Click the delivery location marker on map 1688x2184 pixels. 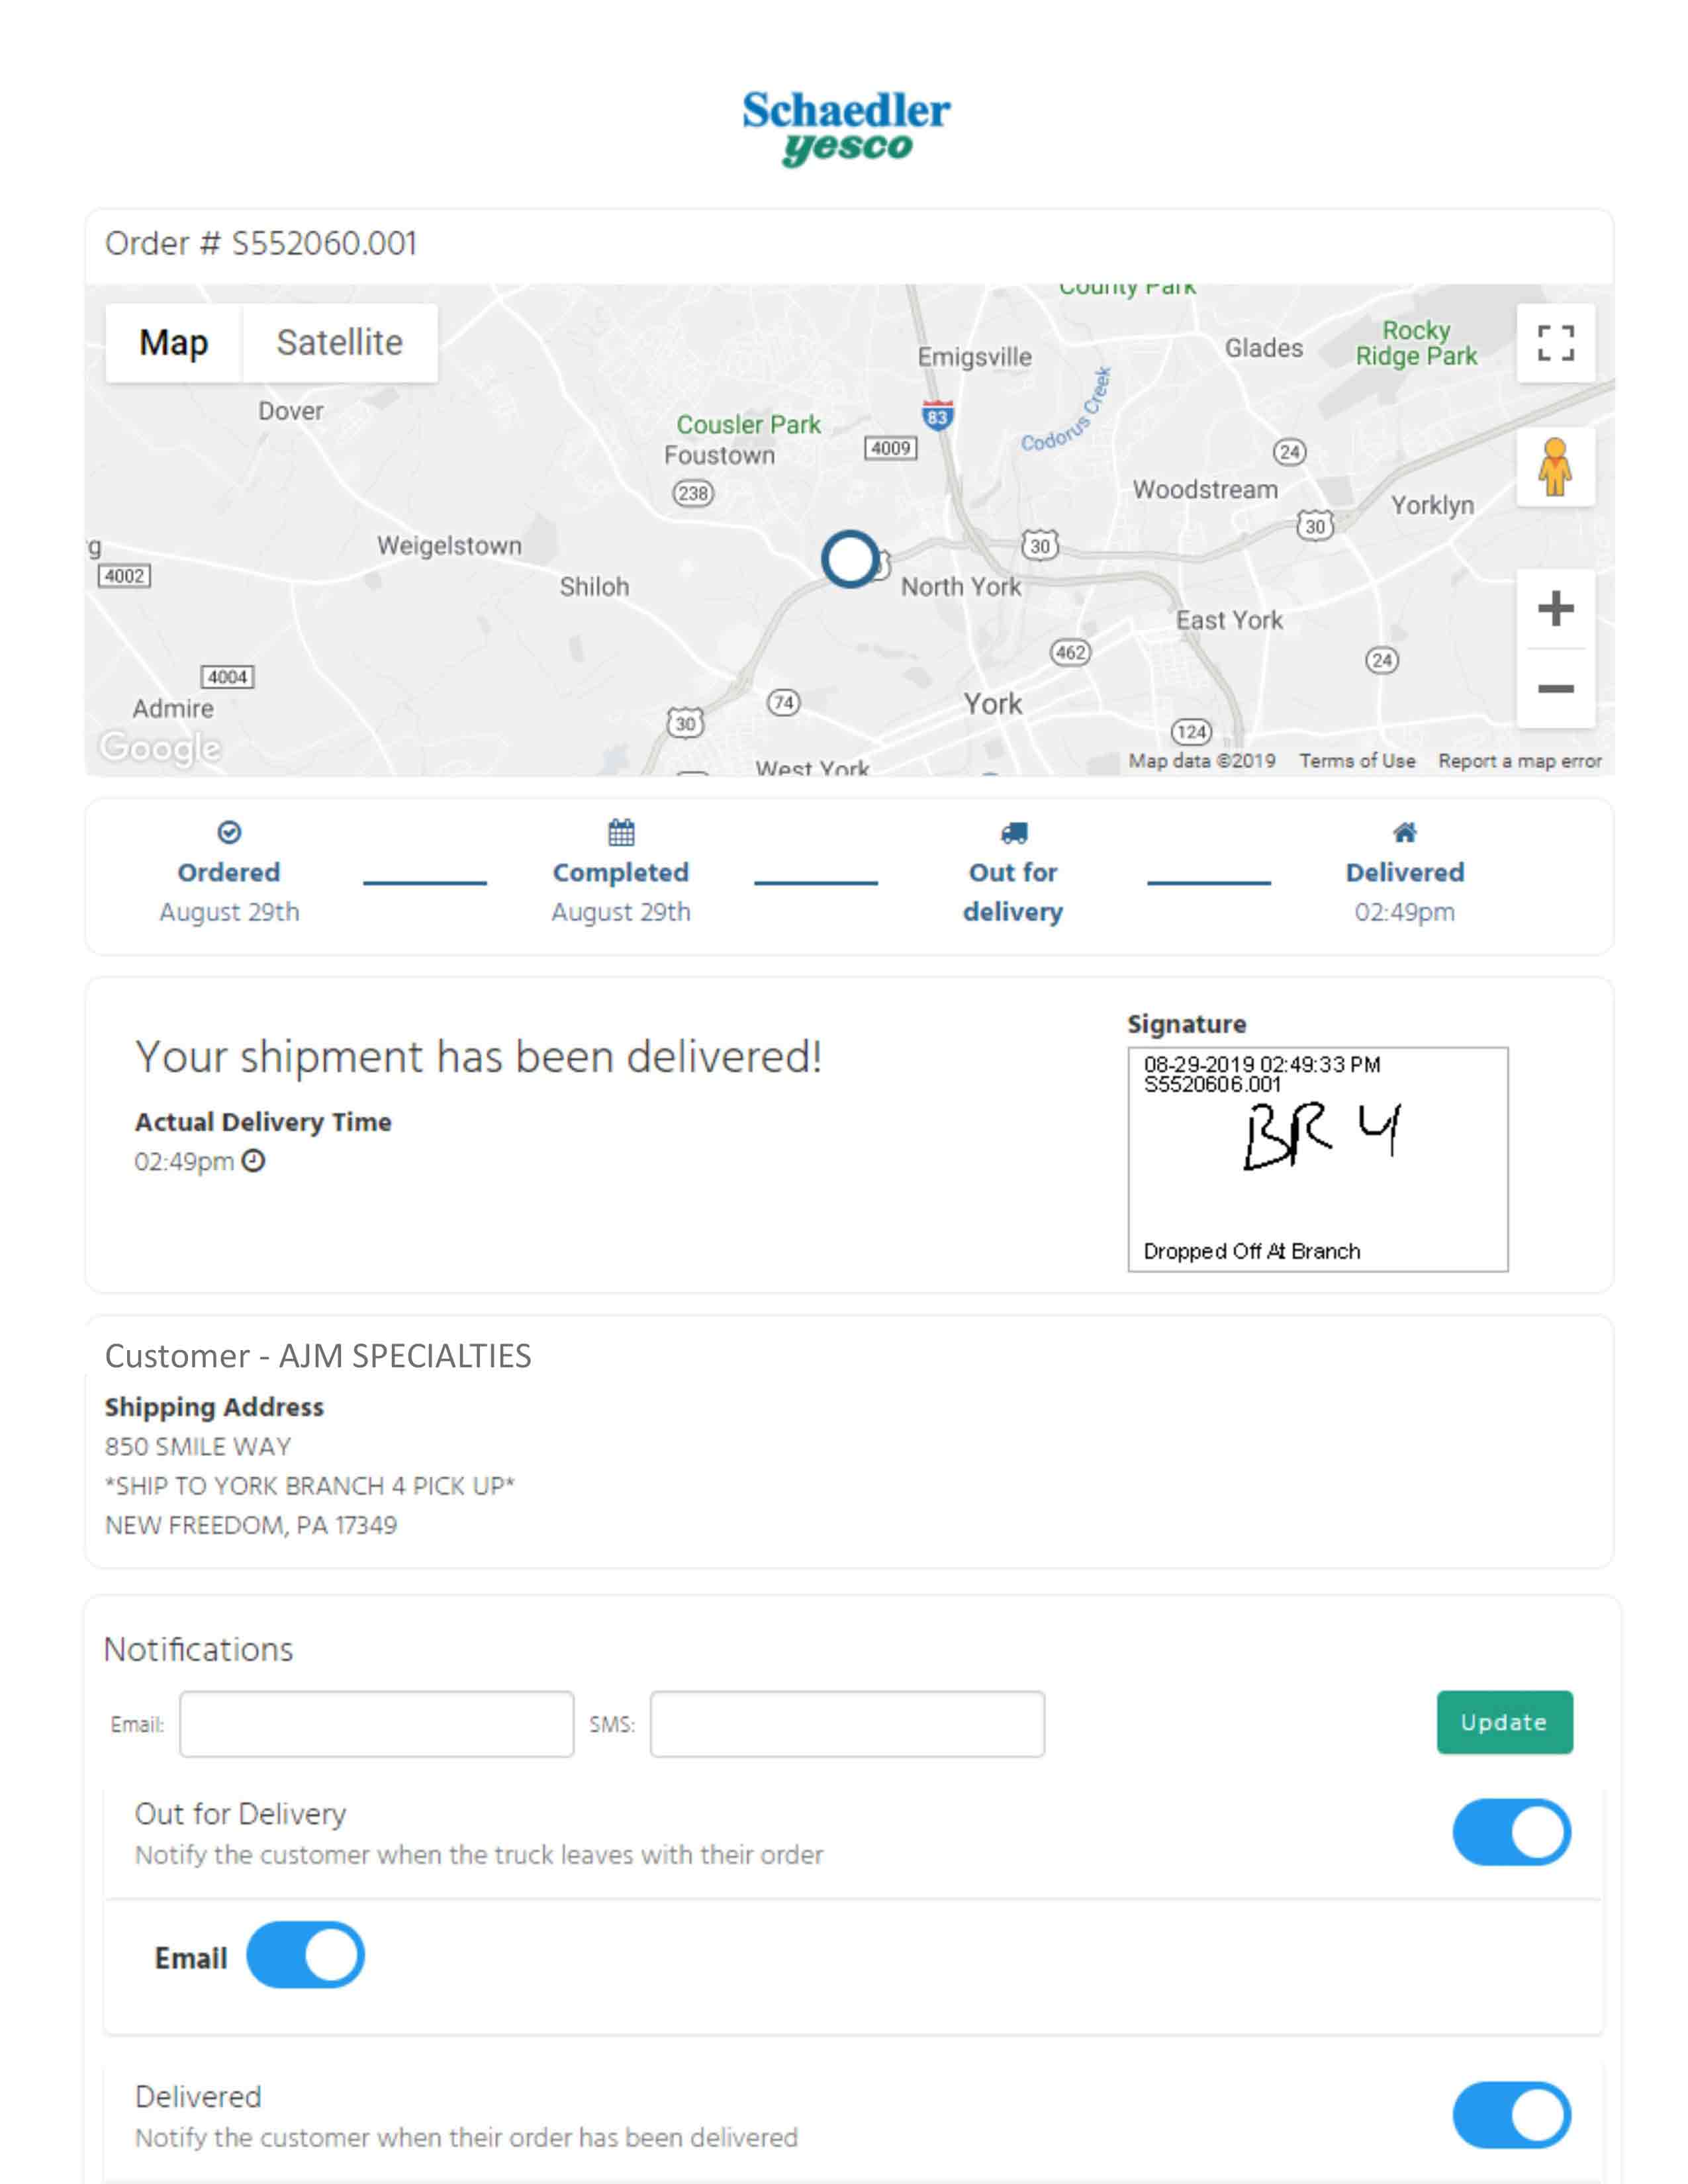click(849, 559)
